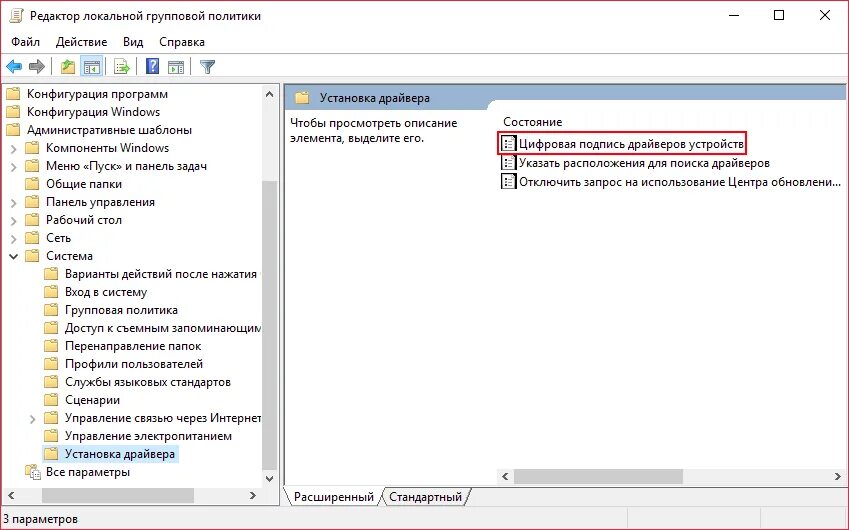Screen dimensions: 849x530
Task: Select Общие папки in the tree
Action: [84, 184]
